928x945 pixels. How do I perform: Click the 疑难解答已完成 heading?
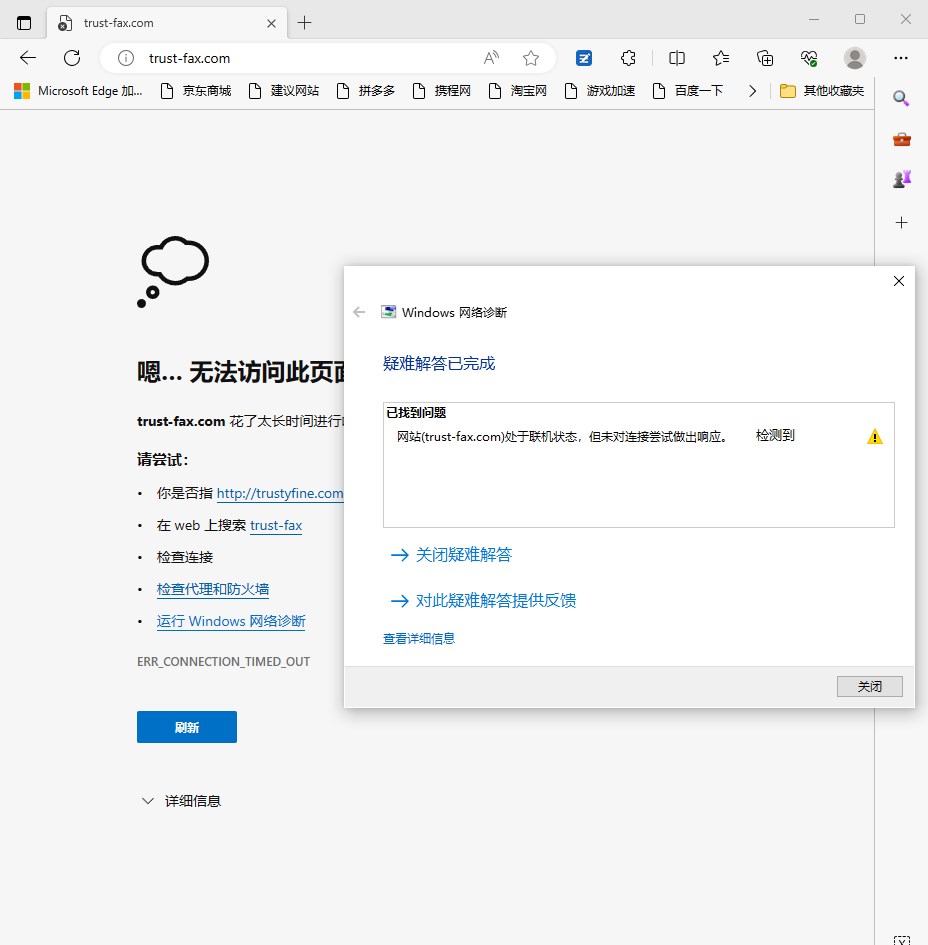[439, 363]
